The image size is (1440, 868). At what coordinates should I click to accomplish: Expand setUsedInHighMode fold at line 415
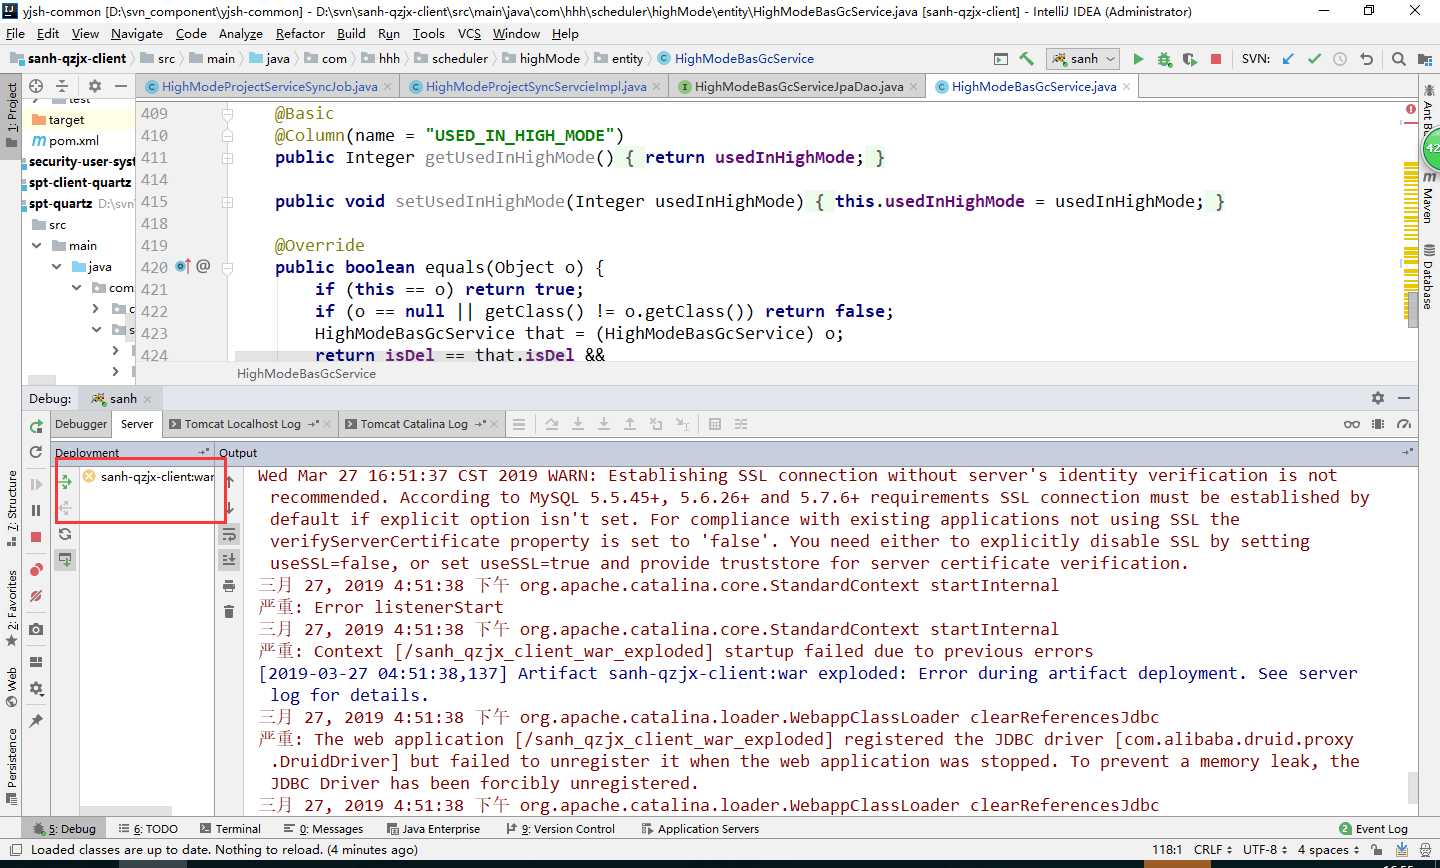point(228,201)
